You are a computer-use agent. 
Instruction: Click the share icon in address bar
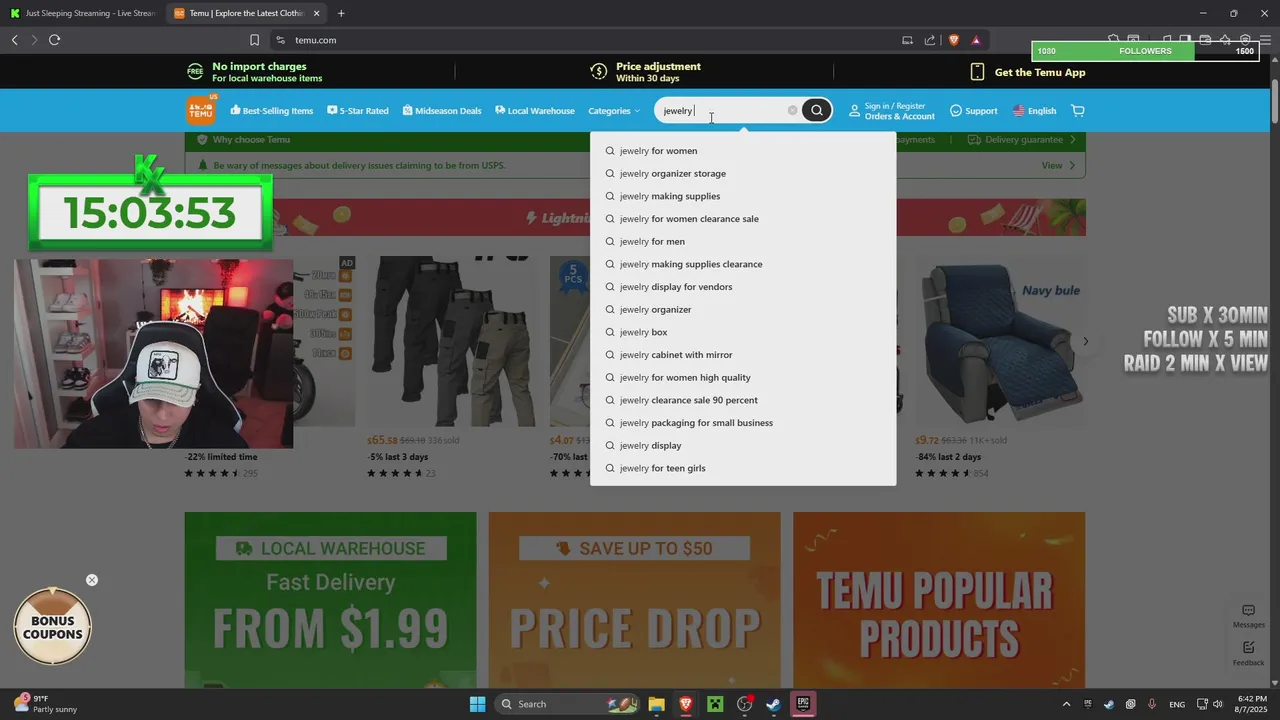(930, 40)
